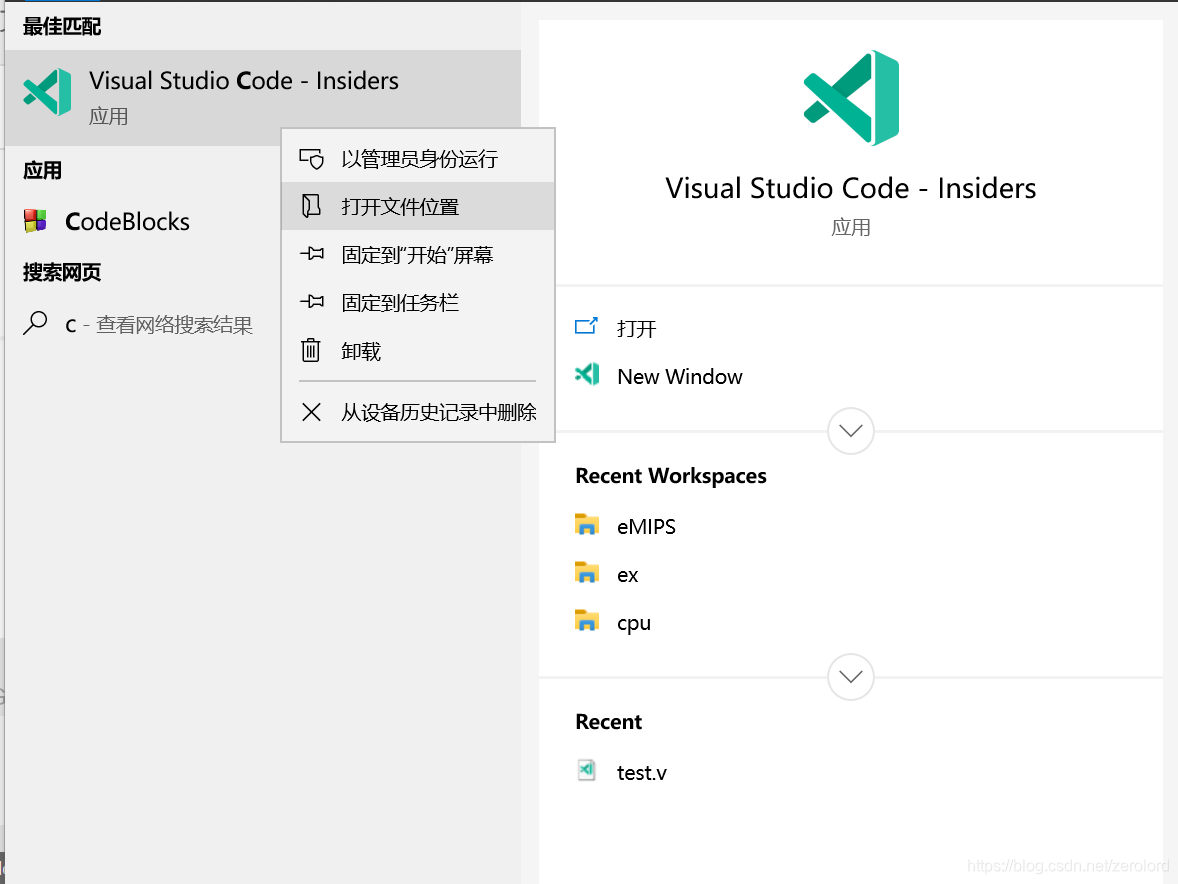Click the shield icon for 以管理员身份运行
The height and width of the screenshot is (884, 1178).
(311, 159)
